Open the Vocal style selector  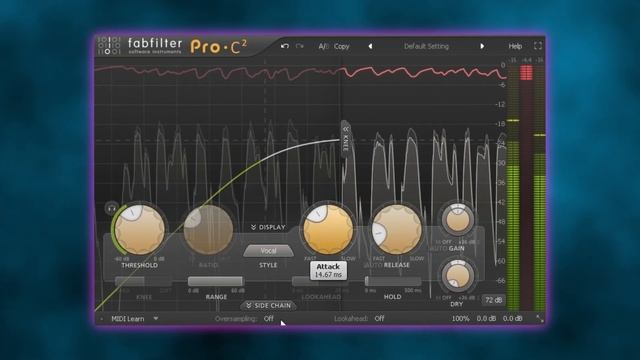[268, 251]
